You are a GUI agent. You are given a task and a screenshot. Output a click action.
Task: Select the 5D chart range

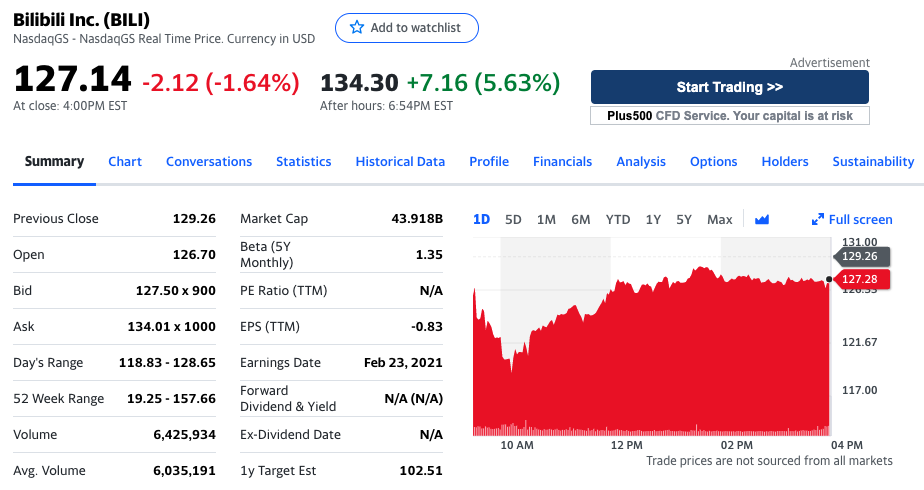513,220
